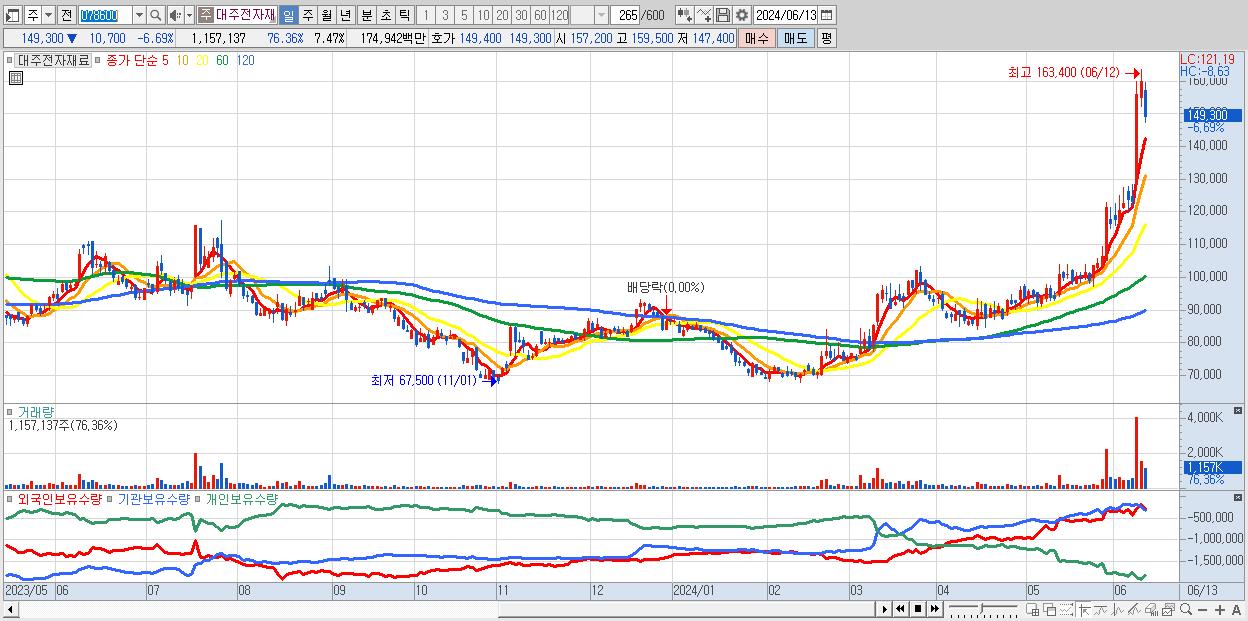Image resolution: width=1248 pixels, height=621 pixels.
Task: Click the fast-forward button in chart controls
Action: click(934, 609)
